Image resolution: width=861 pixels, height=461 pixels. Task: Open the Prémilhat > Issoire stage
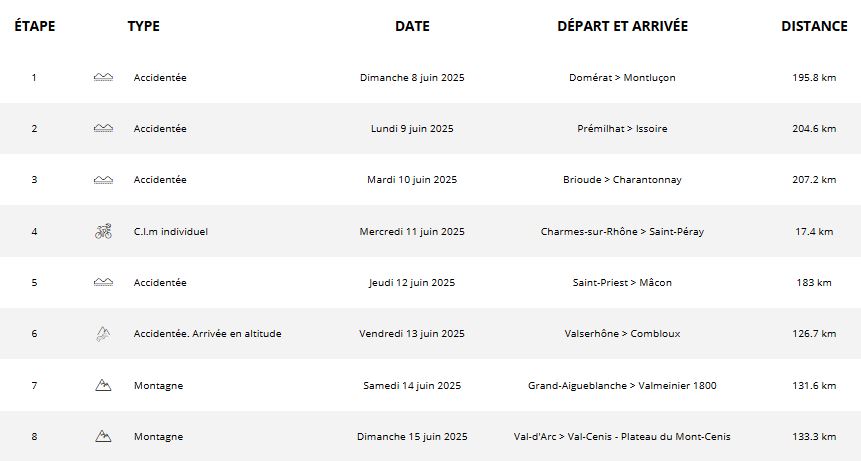click(622, 129)
